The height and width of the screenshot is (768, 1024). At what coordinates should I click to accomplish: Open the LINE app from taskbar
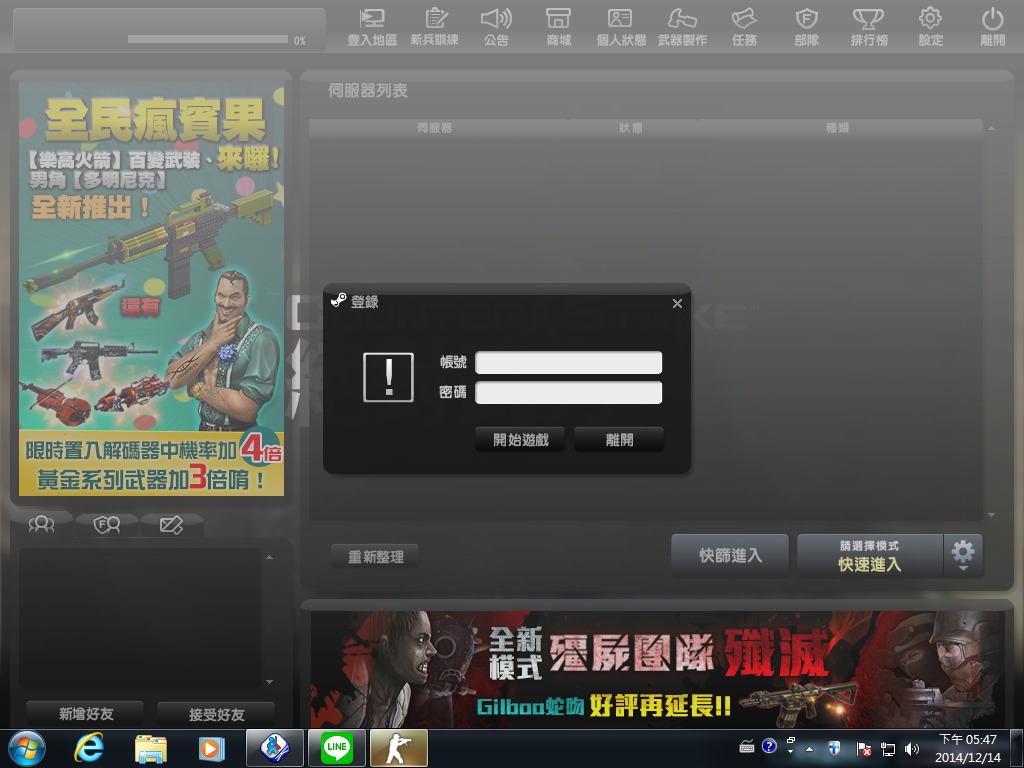tap(336, 748)
